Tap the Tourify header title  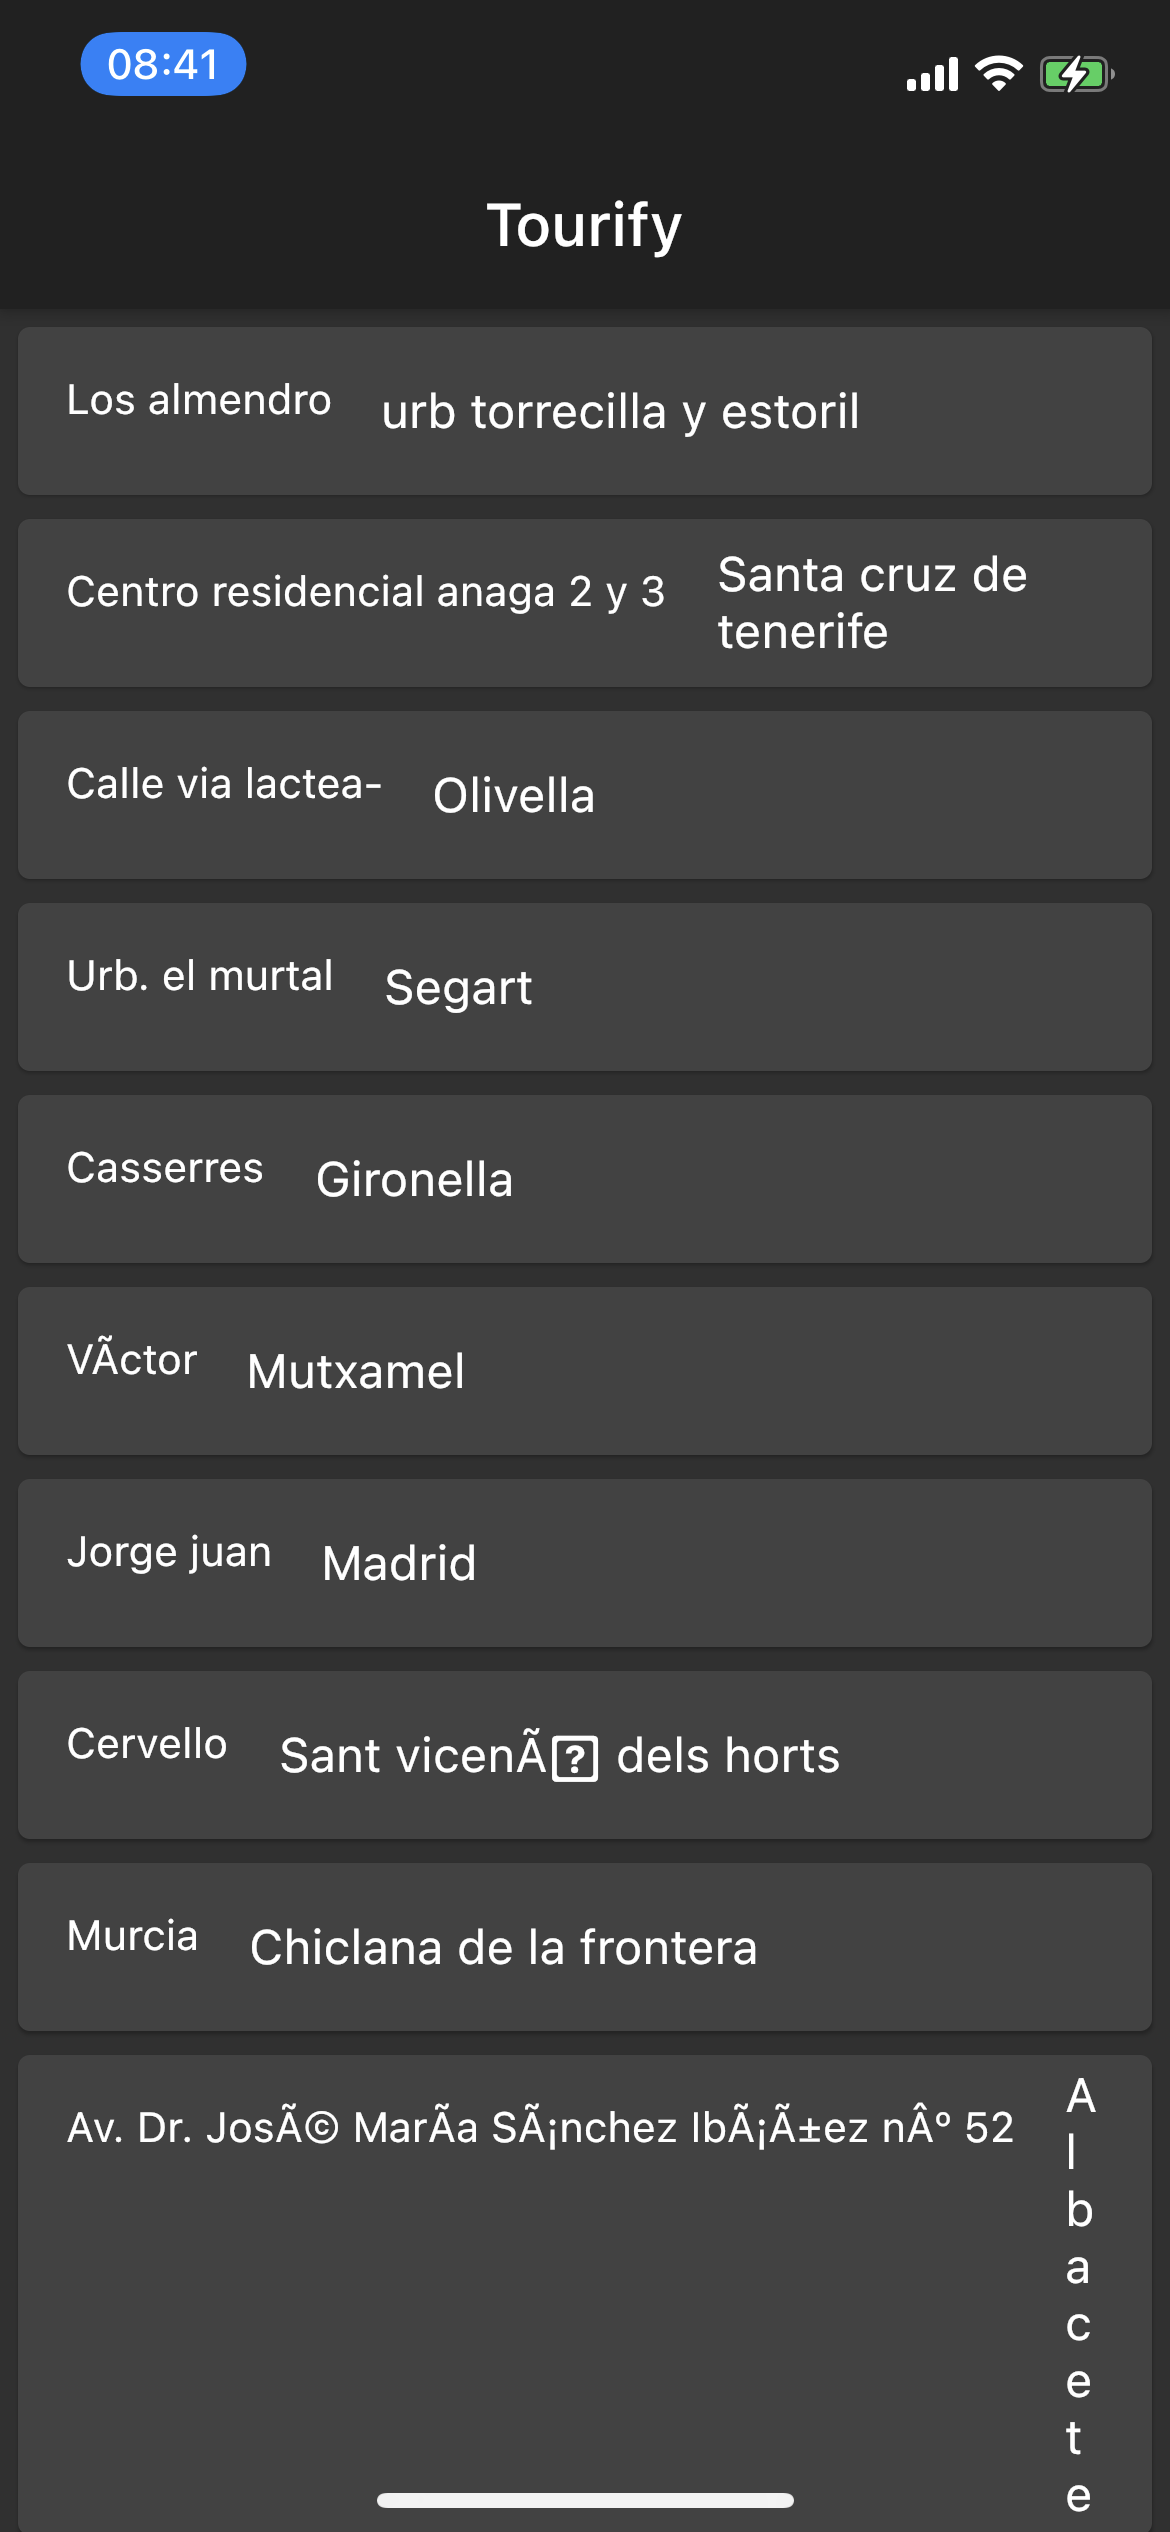click(584, 225)
